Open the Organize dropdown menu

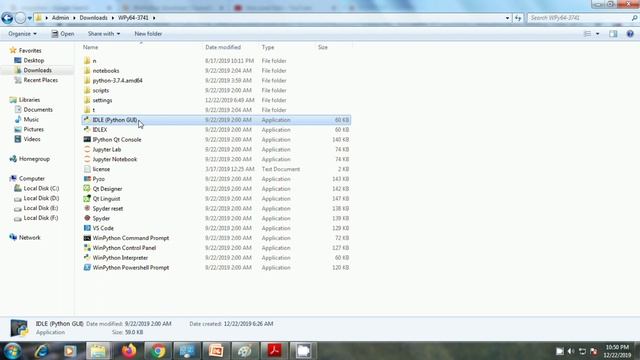click(x=22, y=34)
